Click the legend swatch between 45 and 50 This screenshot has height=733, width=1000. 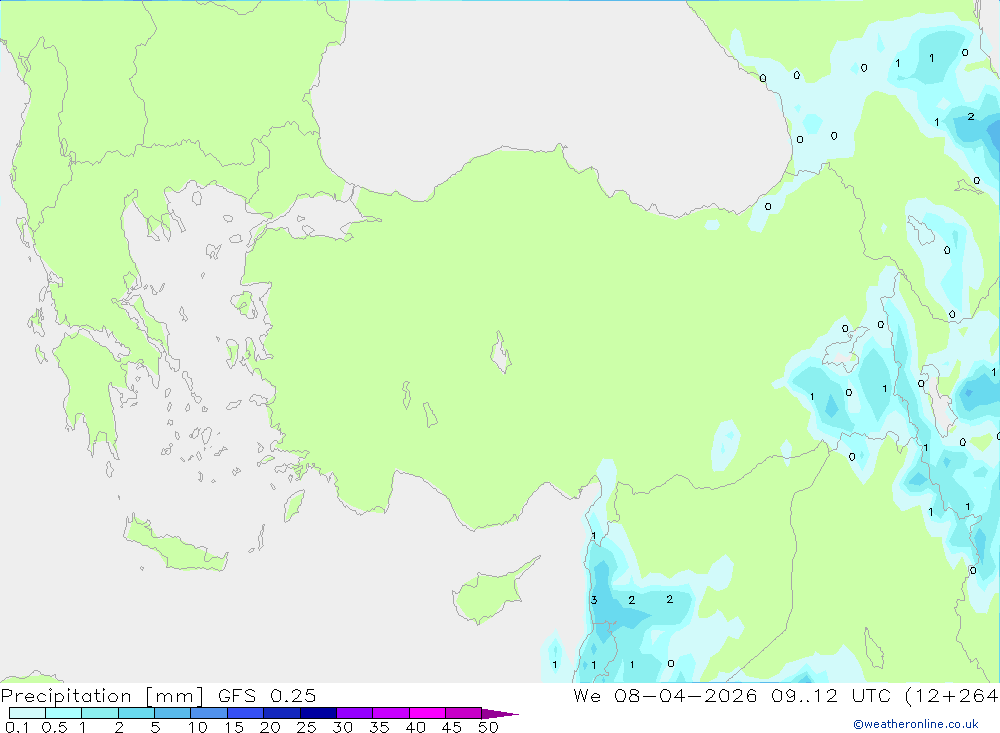point(464,713)
